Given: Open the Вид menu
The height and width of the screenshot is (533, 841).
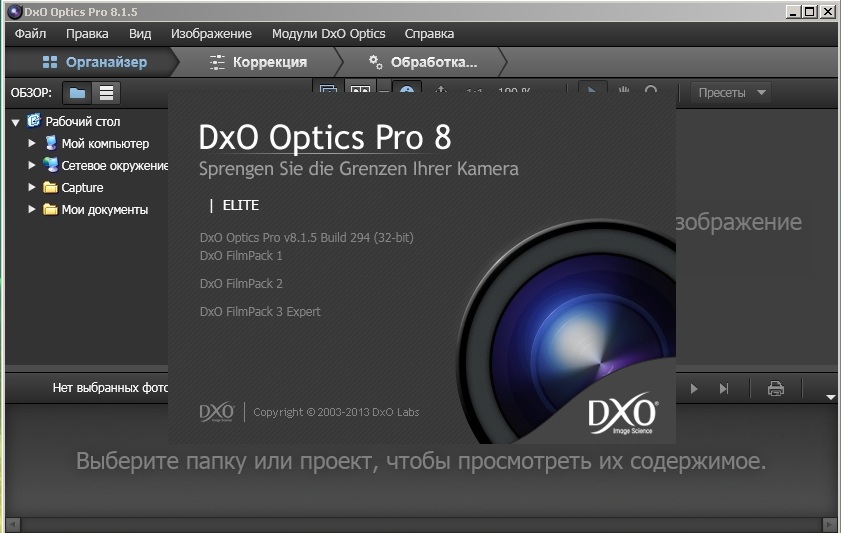Looking at the screenshot, I should pyautogui.click(x=139, y=34).
